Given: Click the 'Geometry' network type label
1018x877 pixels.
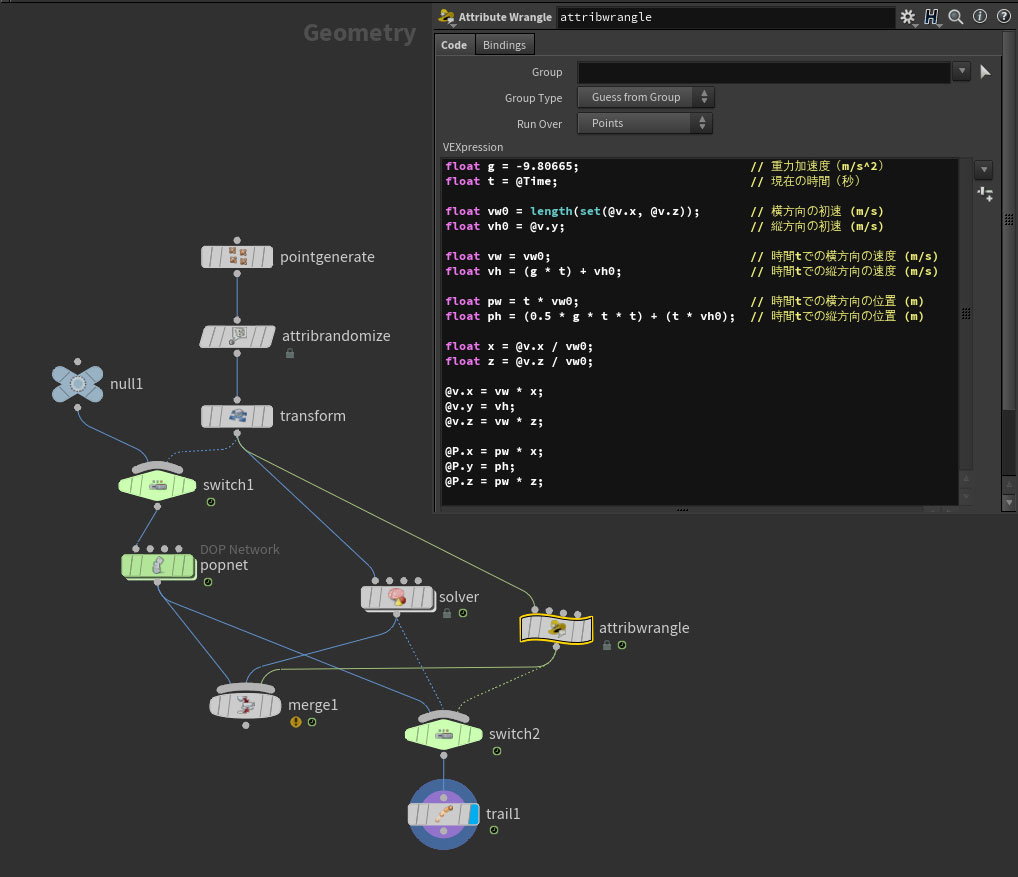Looking at the screenshot, I should coord(360,33).
